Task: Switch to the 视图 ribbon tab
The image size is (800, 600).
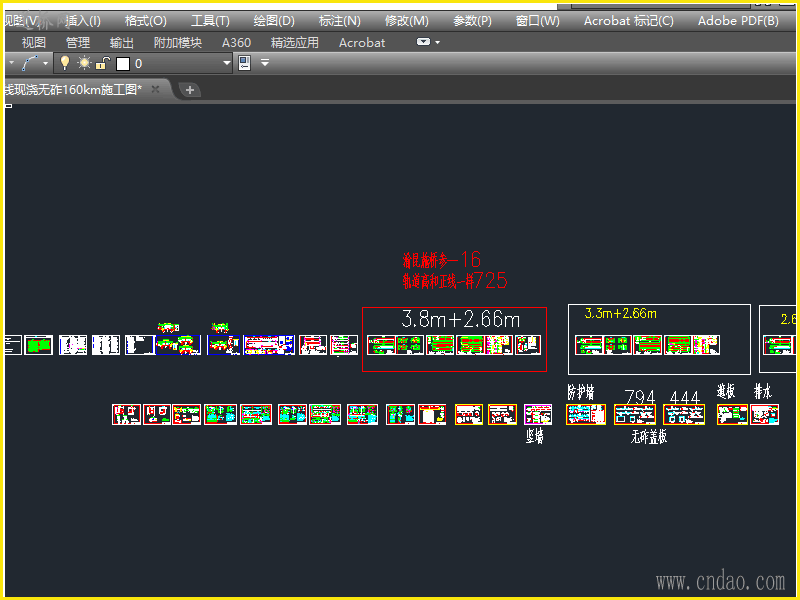Action: (x=34, y=42)
